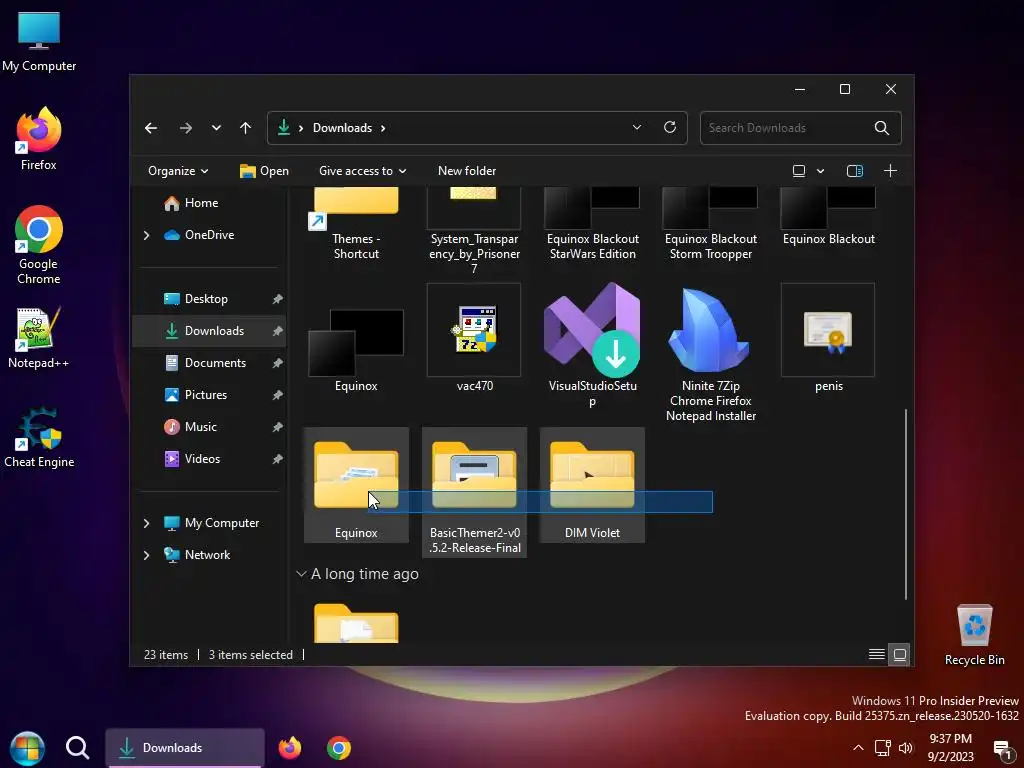Go back with the Back arrow

point(151,128)
